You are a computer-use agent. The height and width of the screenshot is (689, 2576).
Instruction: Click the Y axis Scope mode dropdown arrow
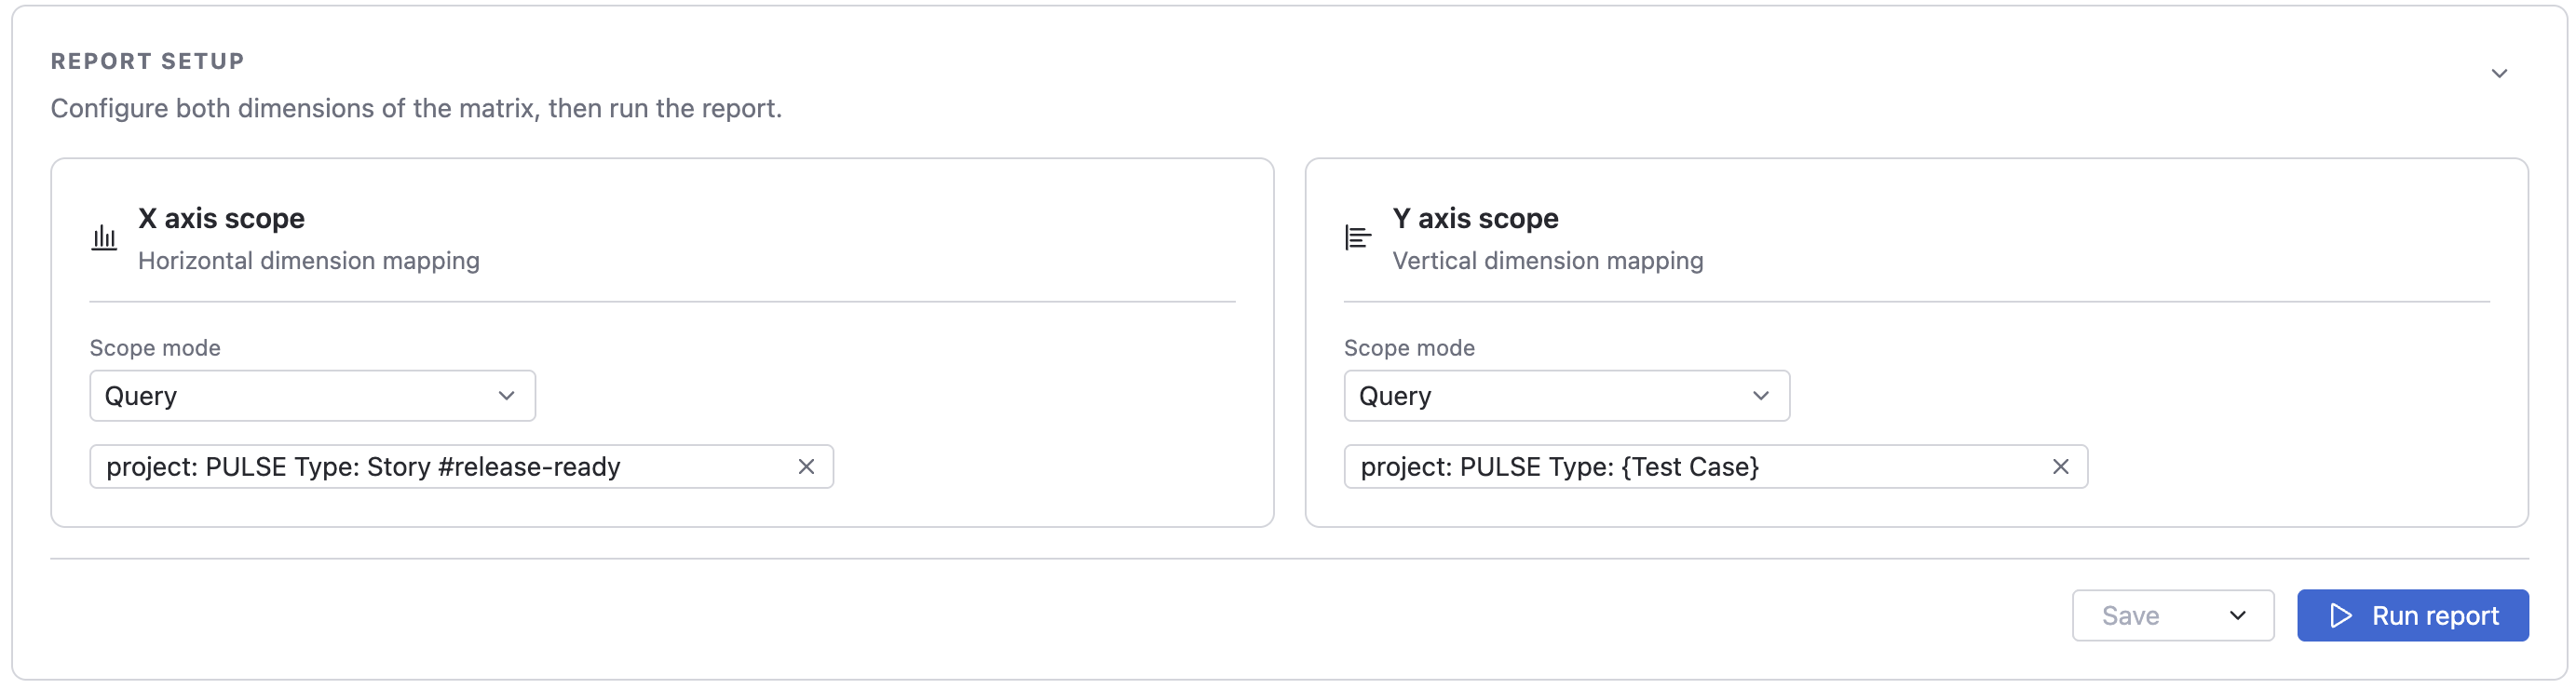[1761, 395]
